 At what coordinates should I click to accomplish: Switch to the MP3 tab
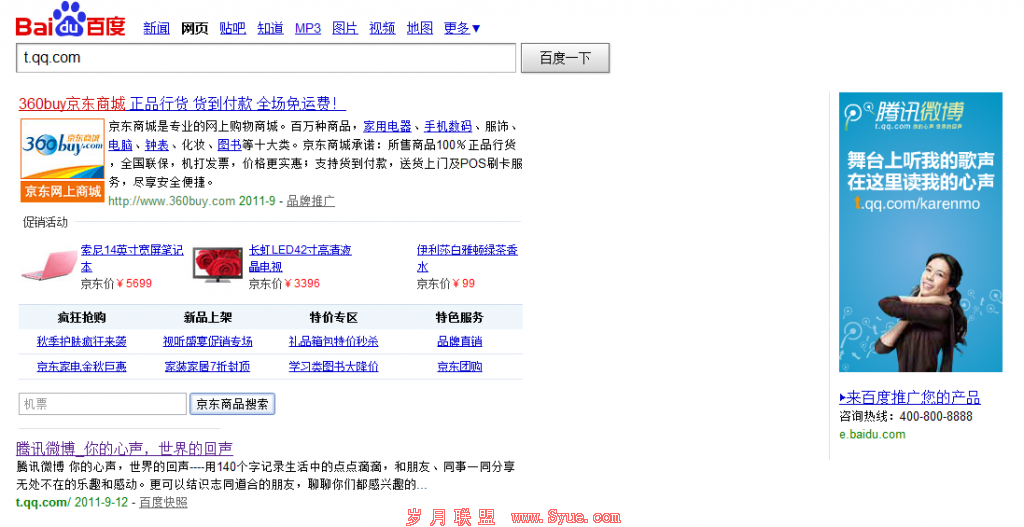tap(308, 28)
